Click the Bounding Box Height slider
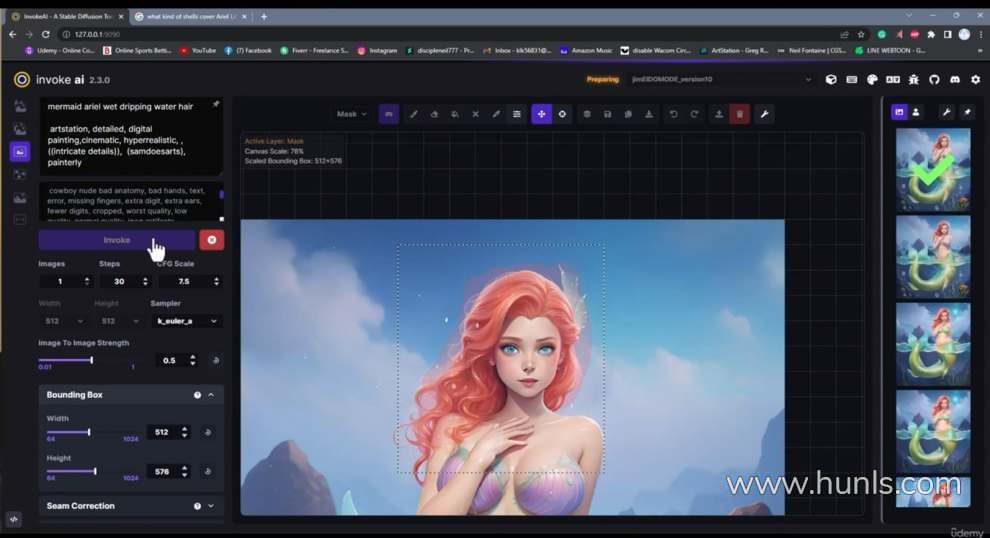 (92, 471)
